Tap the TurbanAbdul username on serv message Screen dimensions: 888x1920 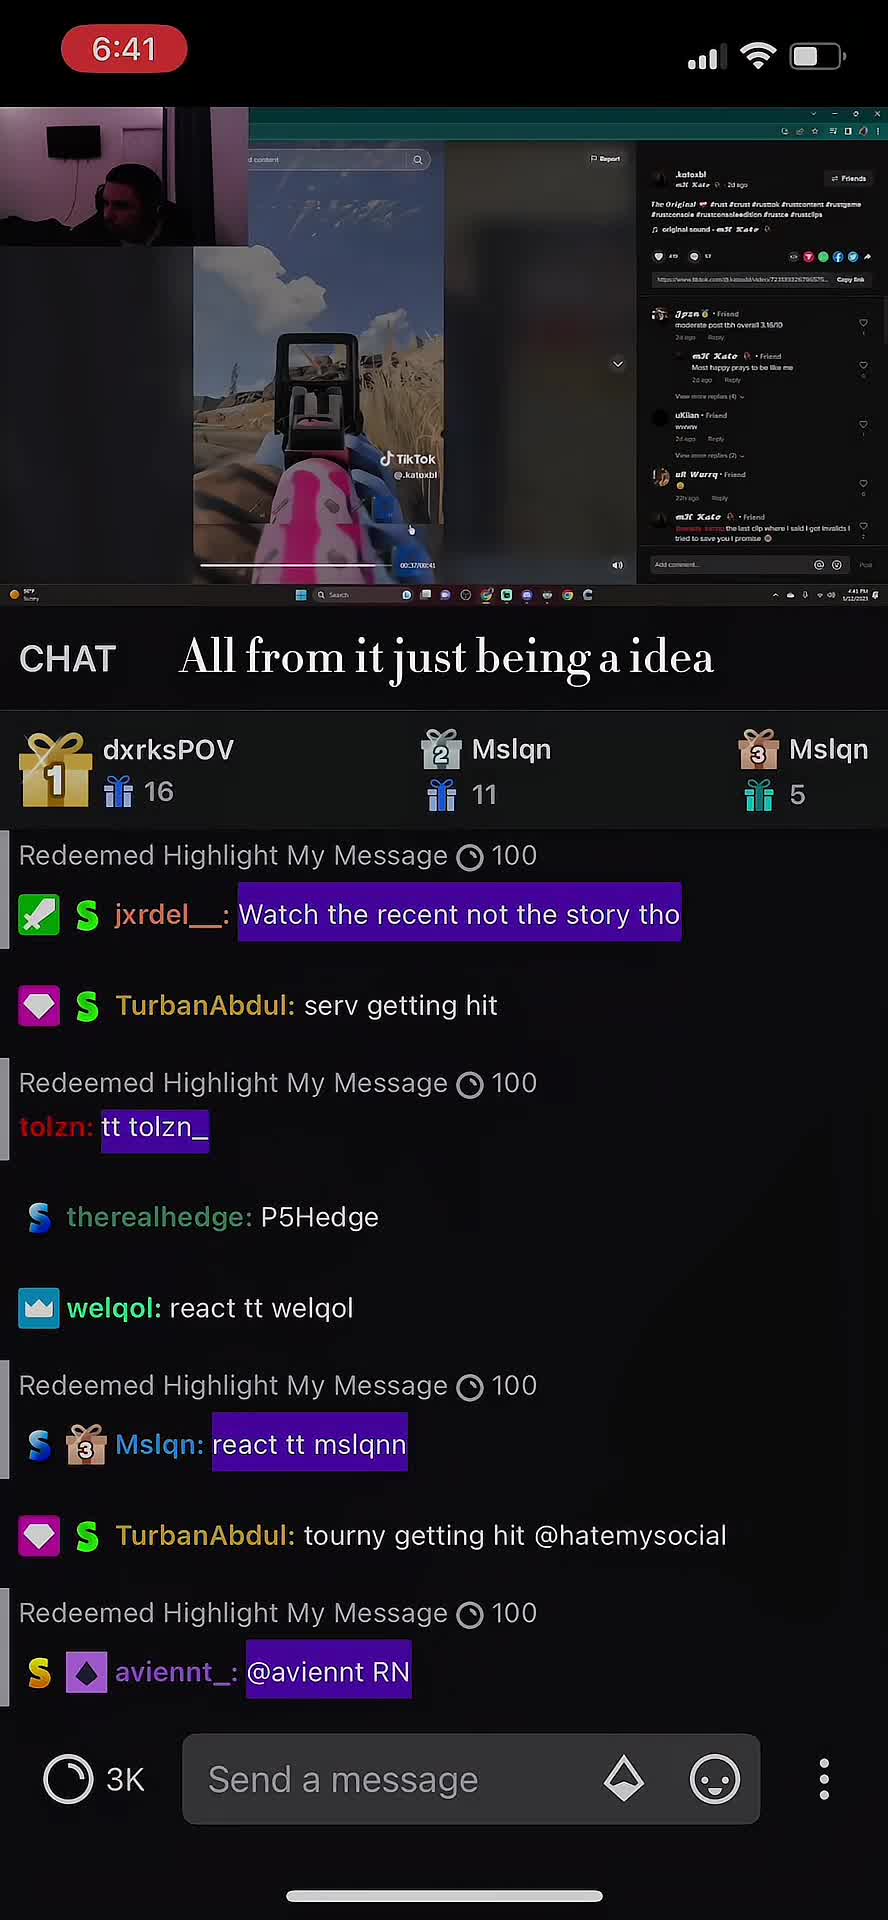tap(205, 1005)
